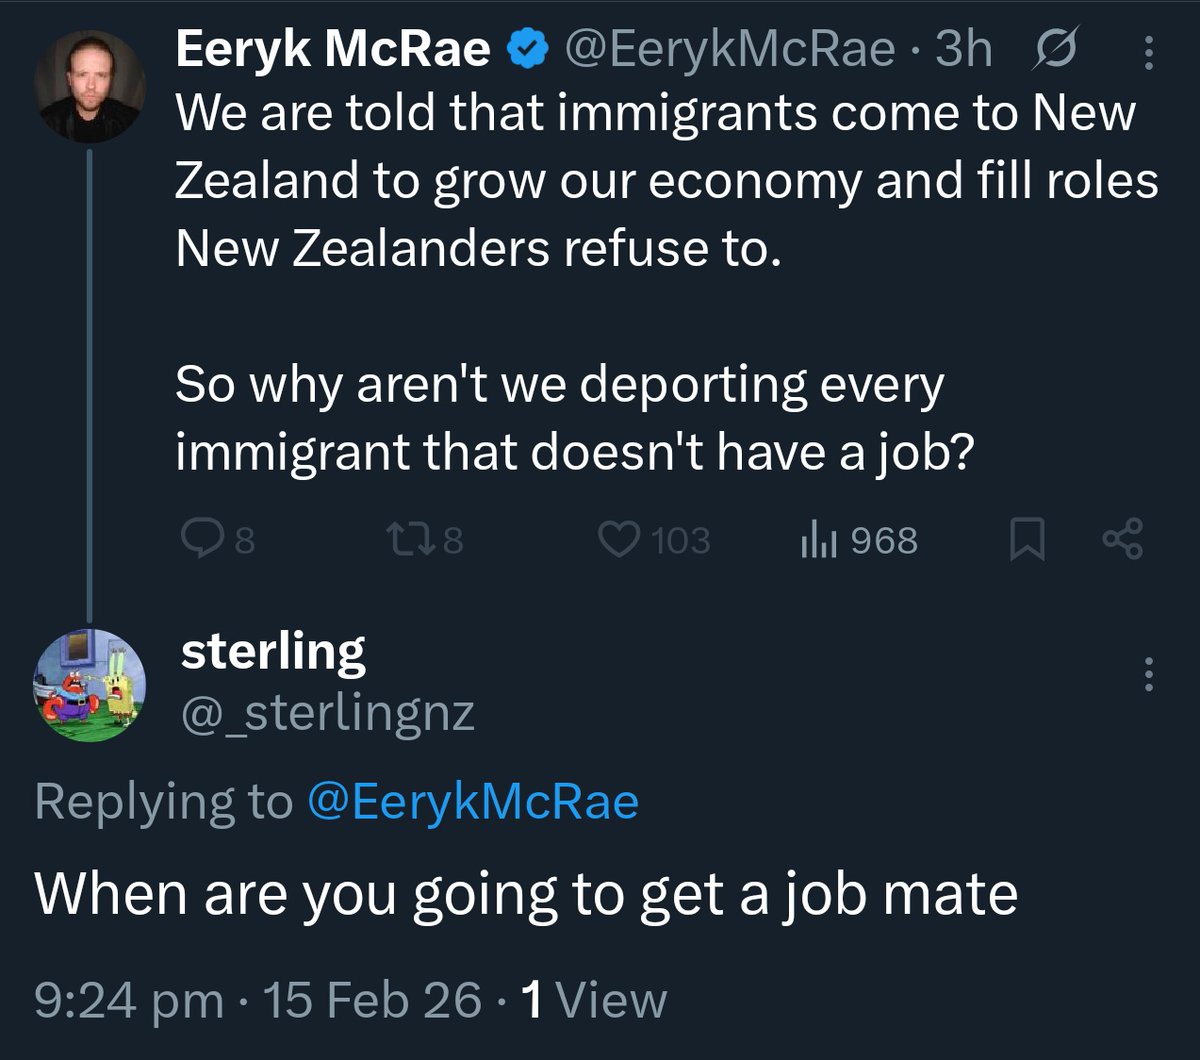Click the Eeryk McRae display name
The height and width of the screenshot is (1060, 1200).
[334, 49]
